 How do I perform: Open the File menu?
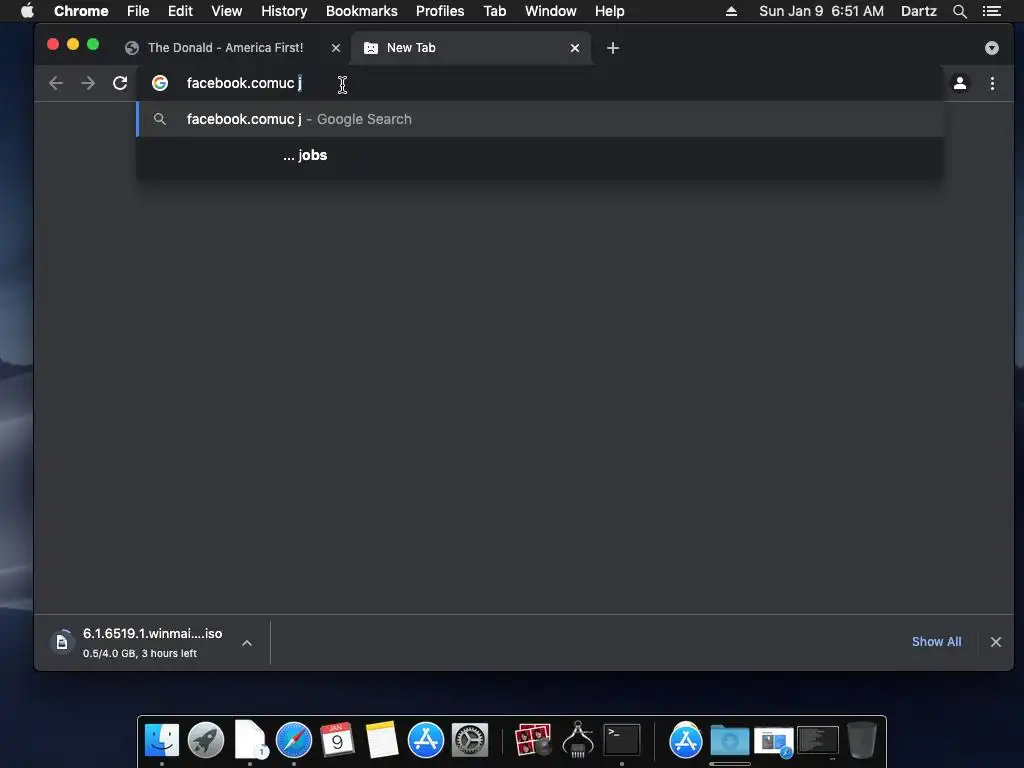coord(138,11)
